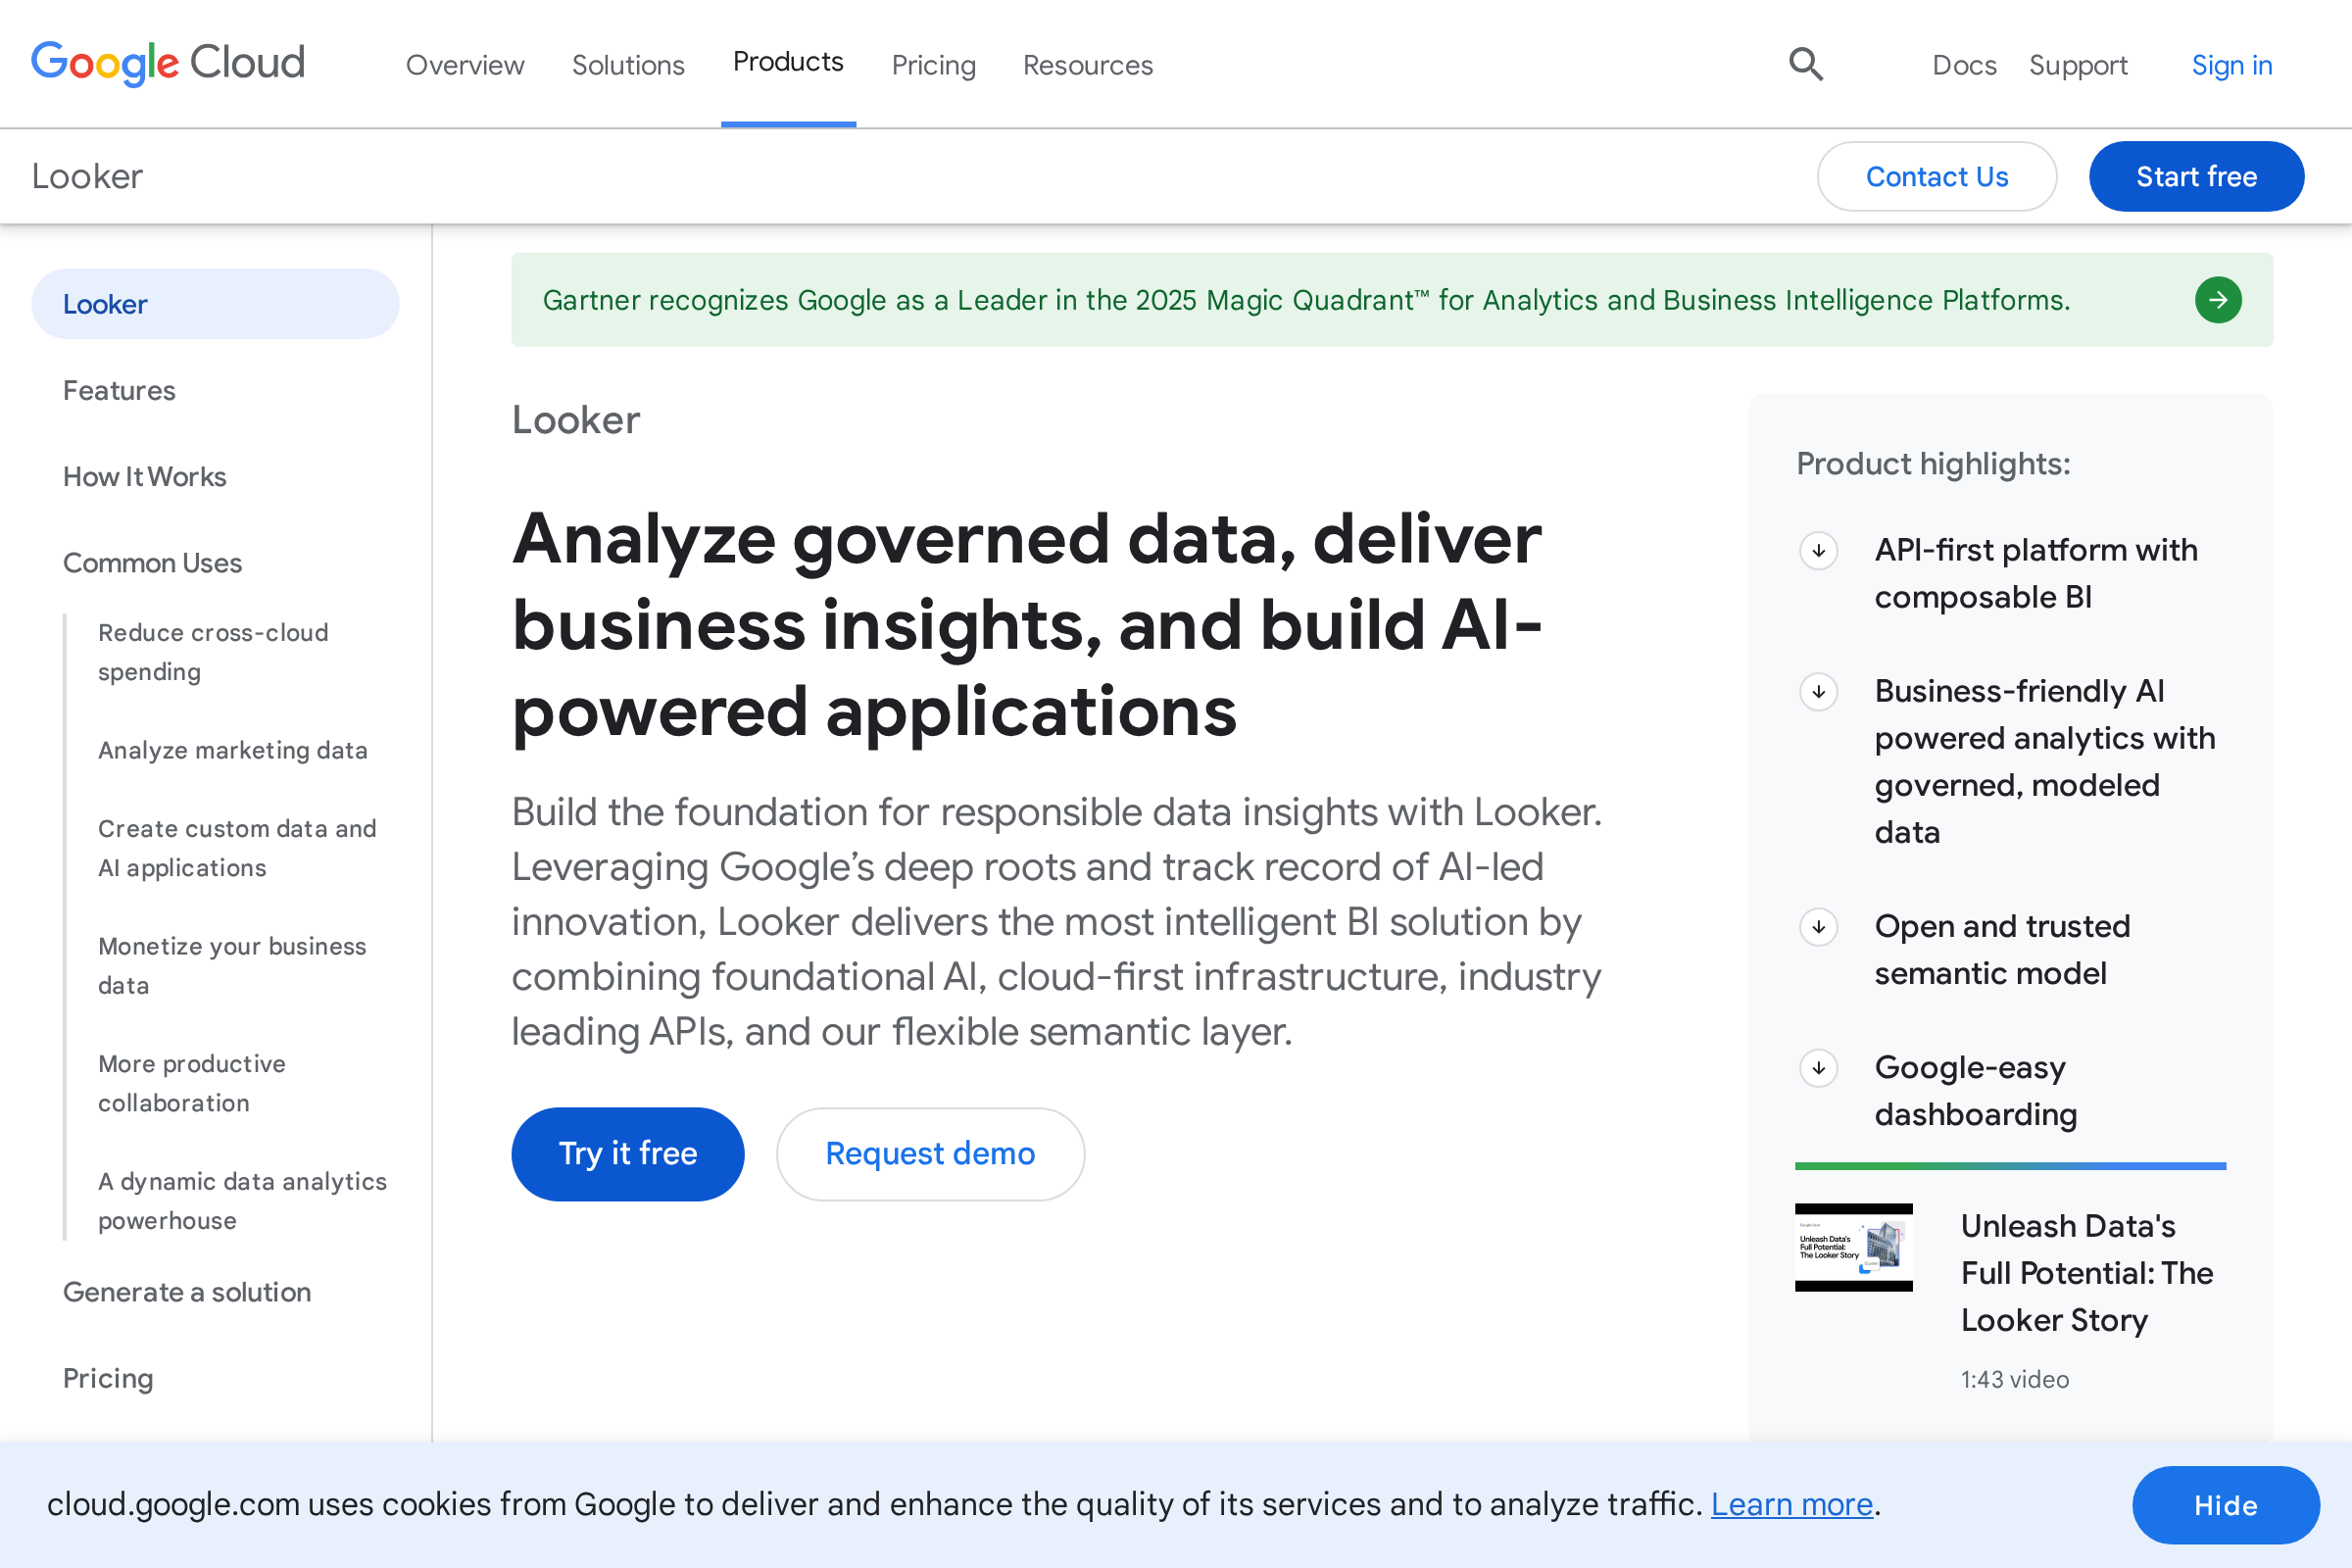Screen dimensions: 2352x1568
Task: Click the arrow icon next to Business-friendly AI highlight
Action: (x=1819, y=692)
